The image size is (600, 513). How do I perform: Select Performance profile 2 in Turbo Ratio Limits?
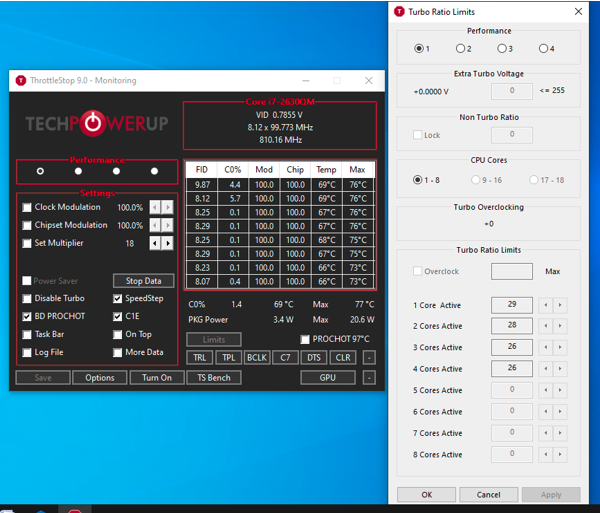[x=460, y=49]
